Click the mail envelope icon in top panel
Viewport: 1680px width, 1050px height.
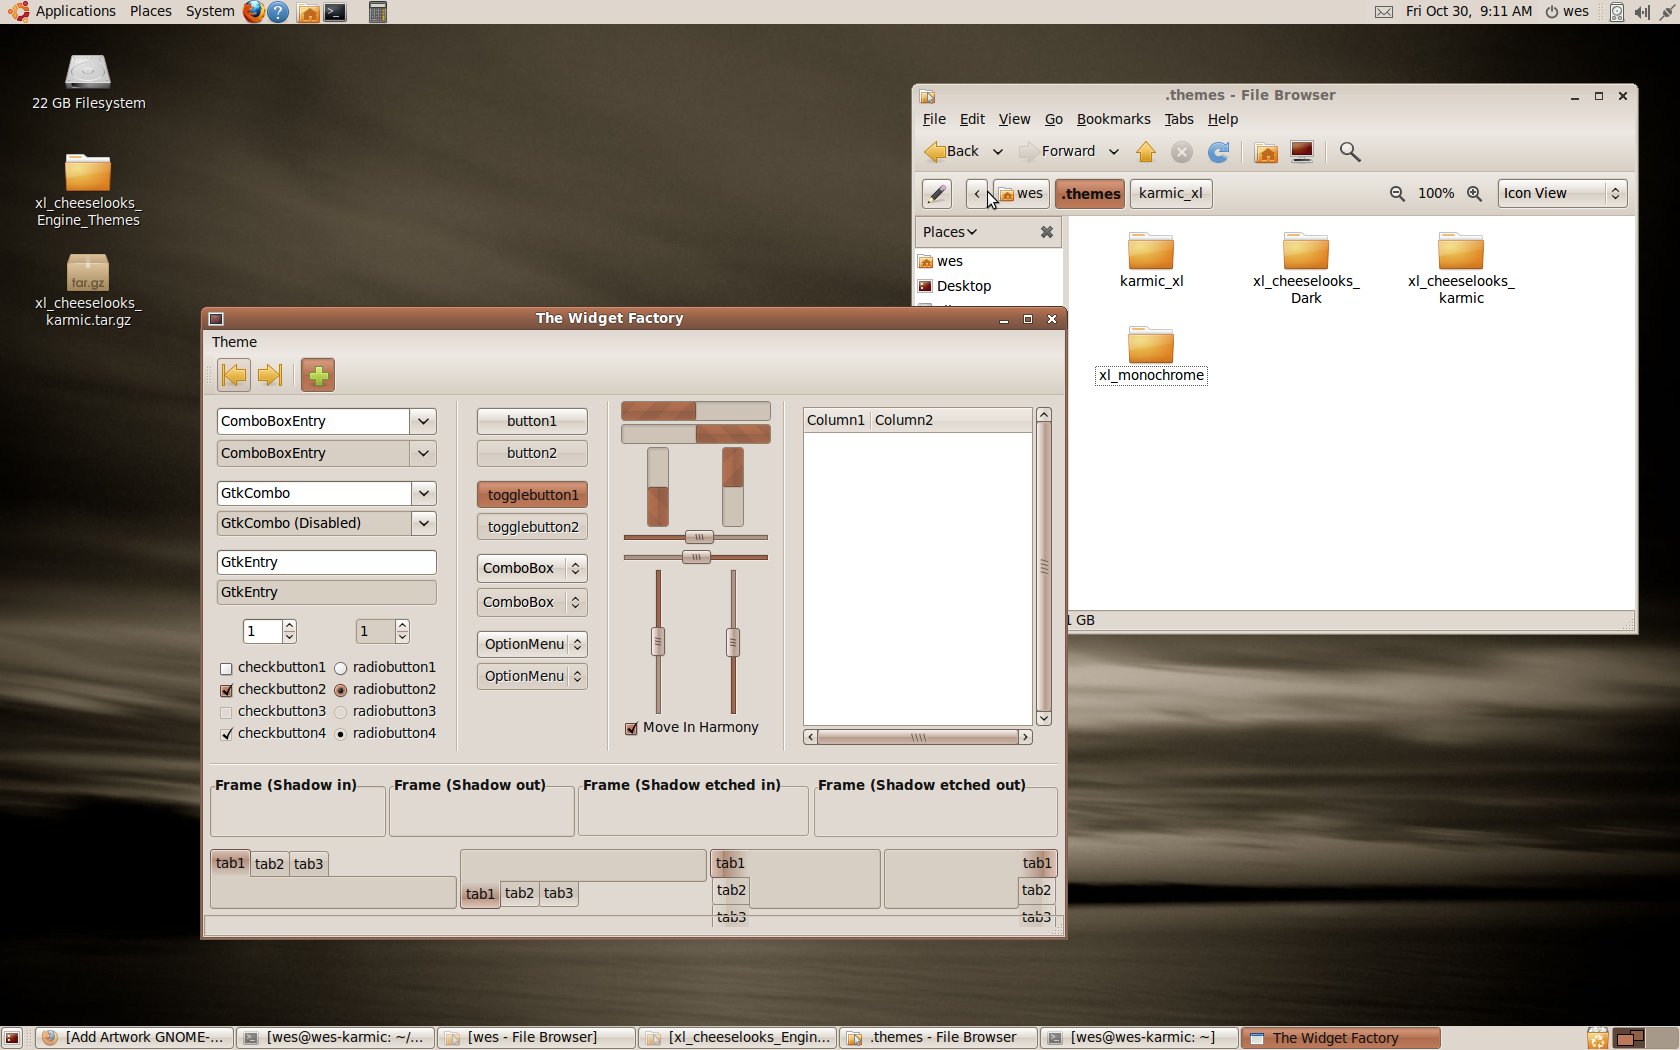pos(1384,12)
